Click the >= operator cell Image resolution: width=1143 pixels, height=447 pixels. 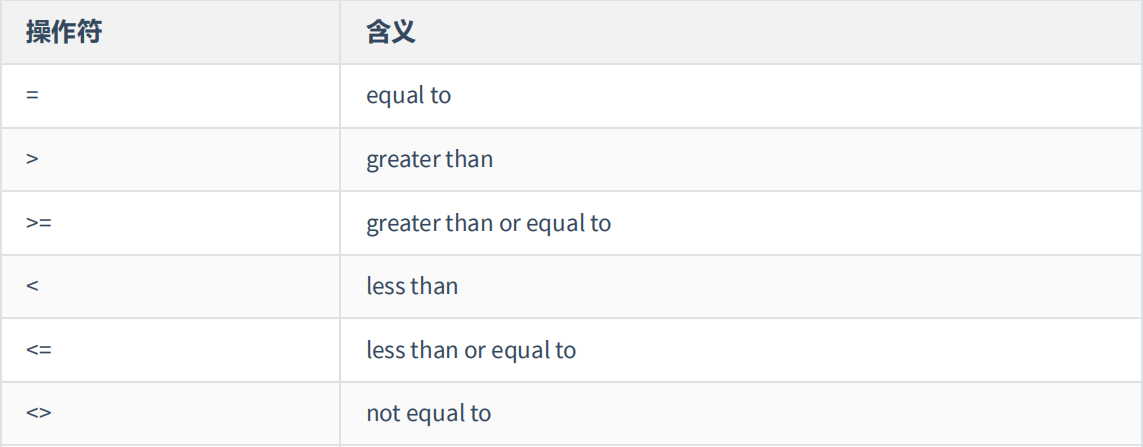coord(39,224)
